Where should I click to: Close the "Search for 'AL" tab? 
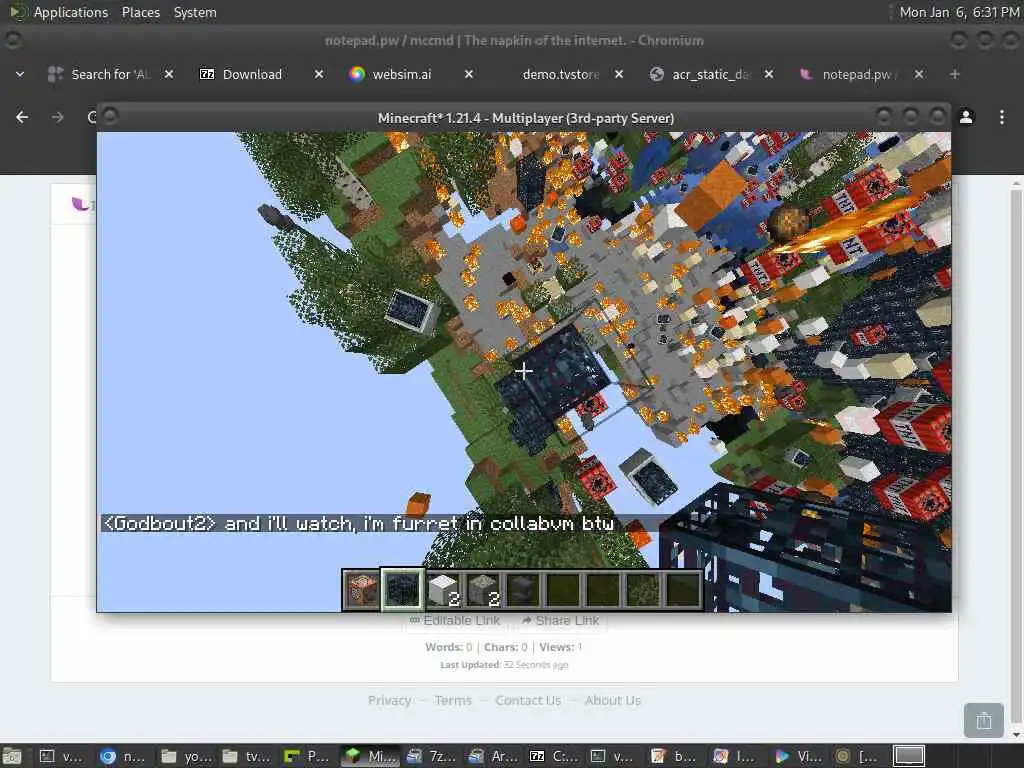[168, 74]
